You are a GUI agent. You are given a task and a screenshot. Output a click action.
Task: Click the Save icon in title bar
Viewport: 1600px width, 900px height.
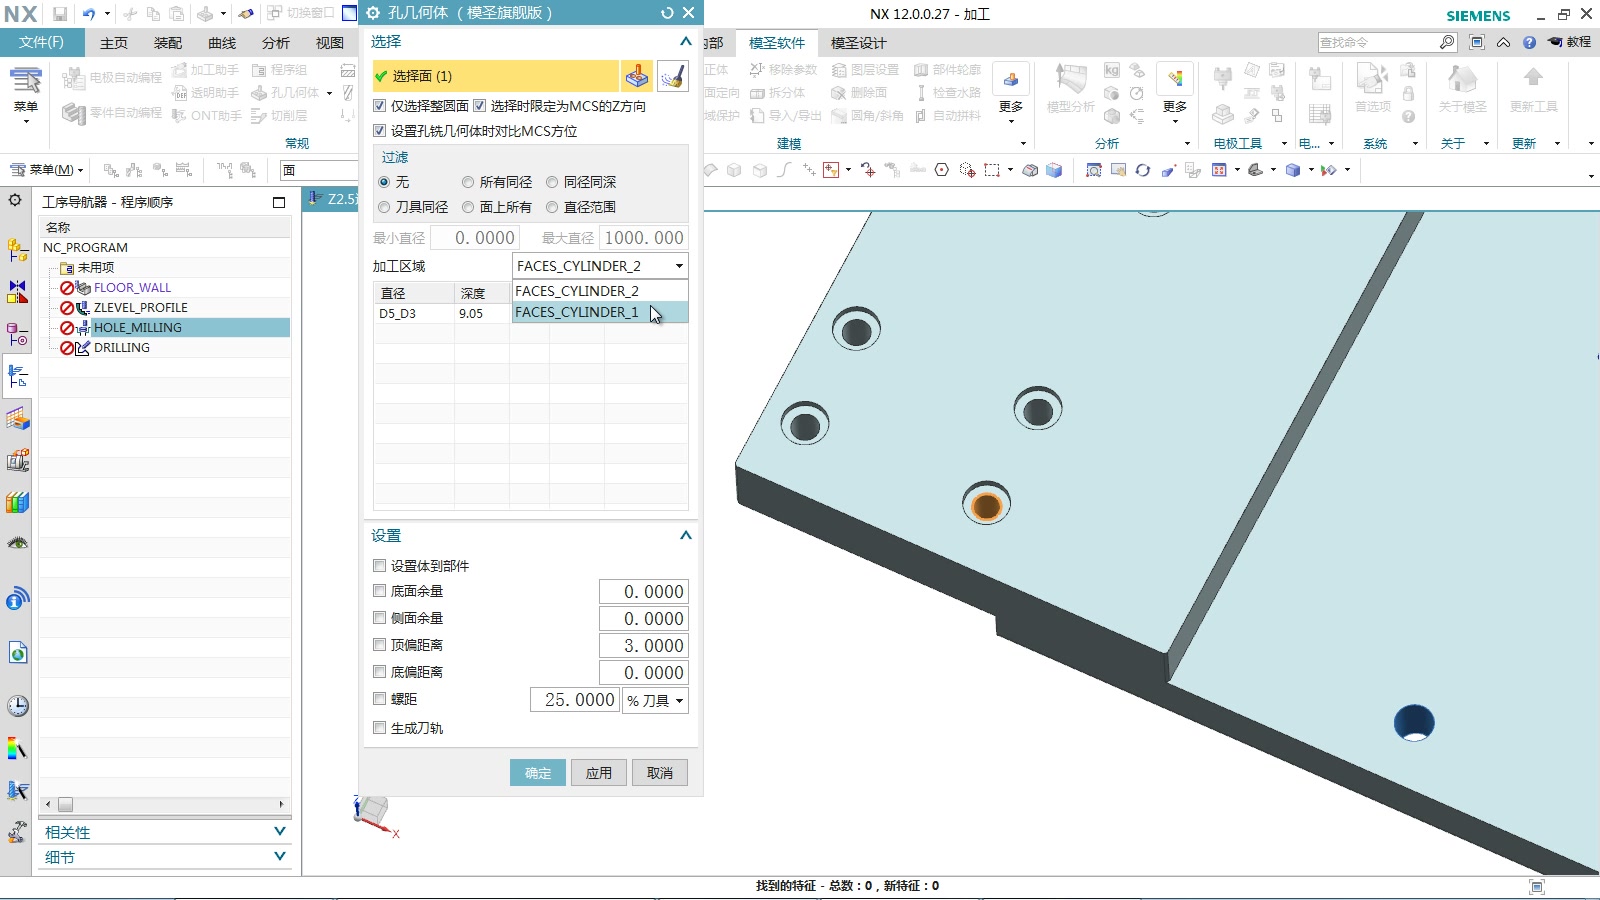click(x=59, y=14)
